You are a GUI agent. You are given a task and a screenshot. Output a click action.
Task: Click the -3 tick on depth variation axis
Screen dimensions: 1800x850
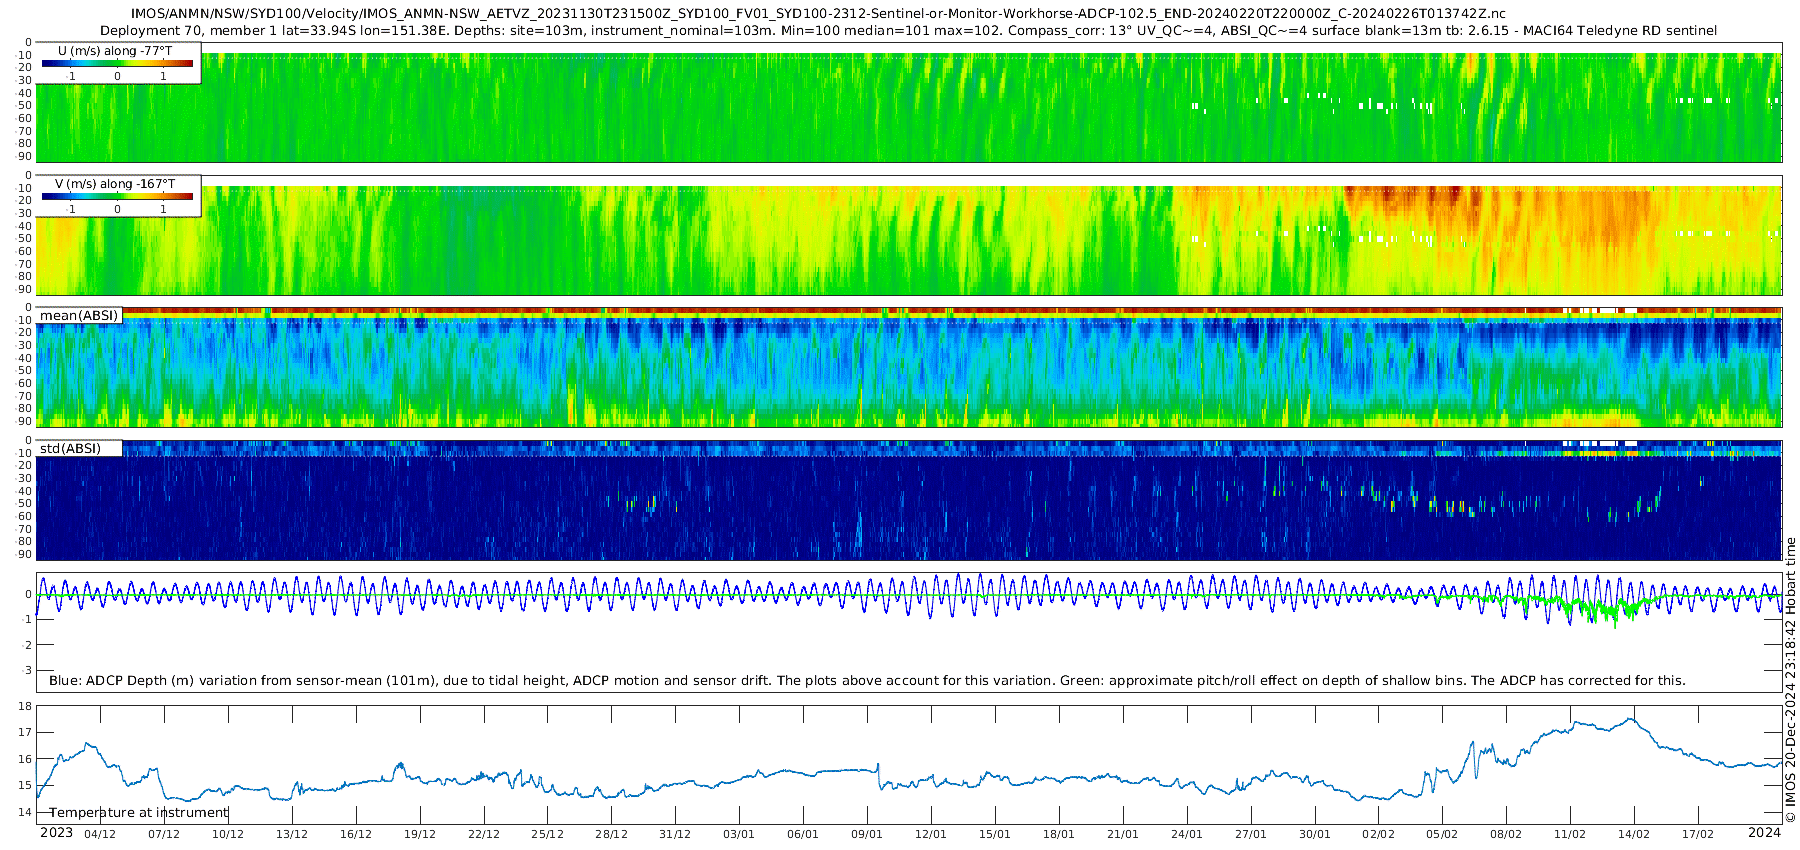[x=26, y=671]
